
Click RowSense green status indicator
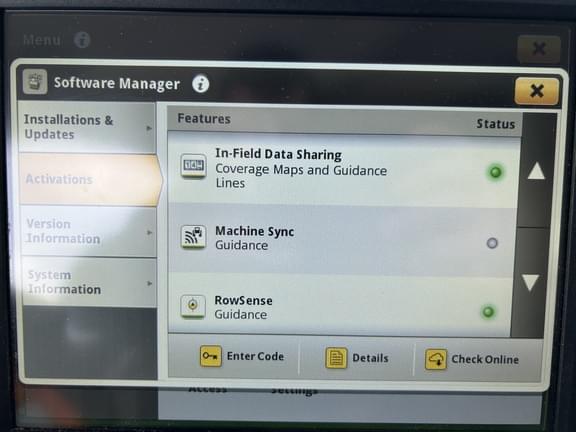pos(488,312)
